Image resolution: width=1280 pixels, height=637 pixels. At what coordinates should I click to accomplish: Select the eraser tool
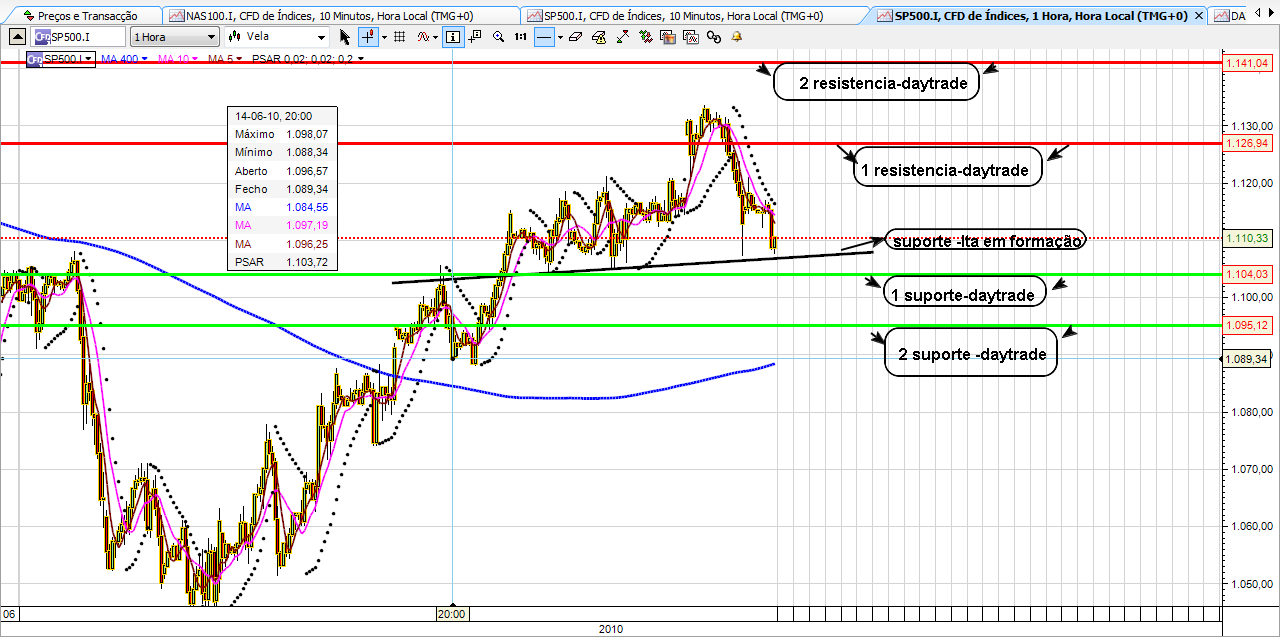point(575,36)
